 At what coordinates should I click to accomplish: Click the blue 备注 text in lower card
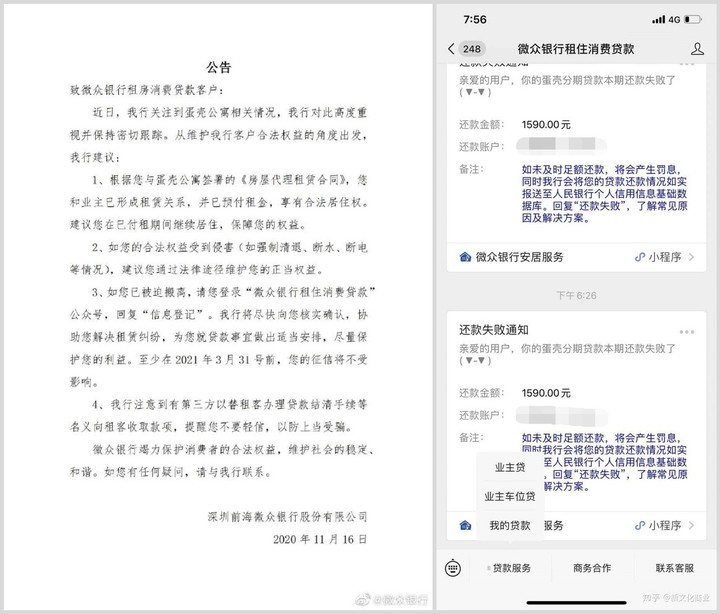[604, 462]
